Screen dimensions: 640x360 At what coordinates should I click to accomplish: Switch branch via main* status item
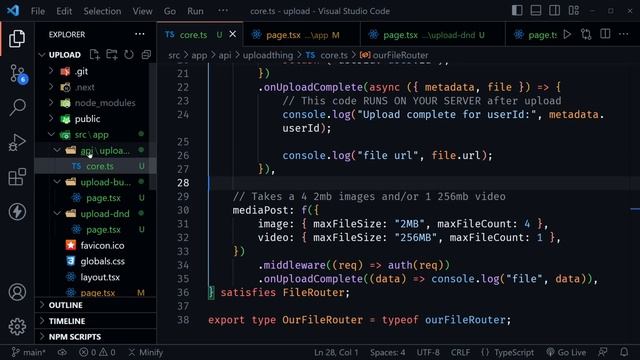[29, 352]
